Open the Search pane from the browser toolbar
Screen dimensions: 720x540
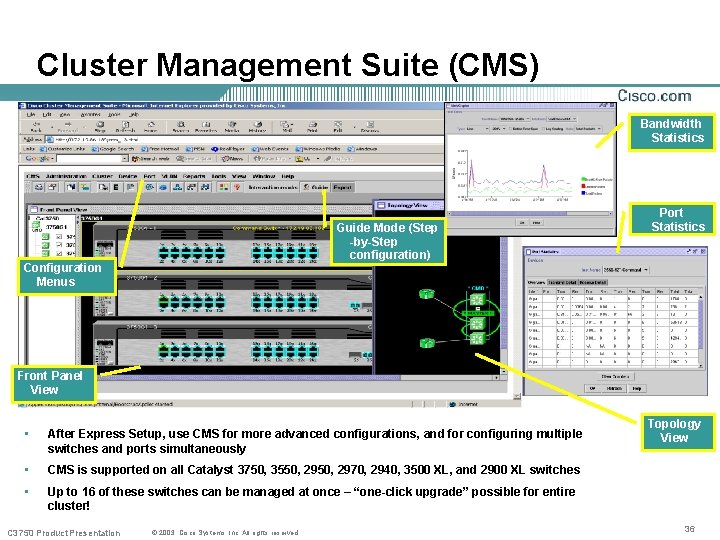pyautogui.click(x=181, y=127)
